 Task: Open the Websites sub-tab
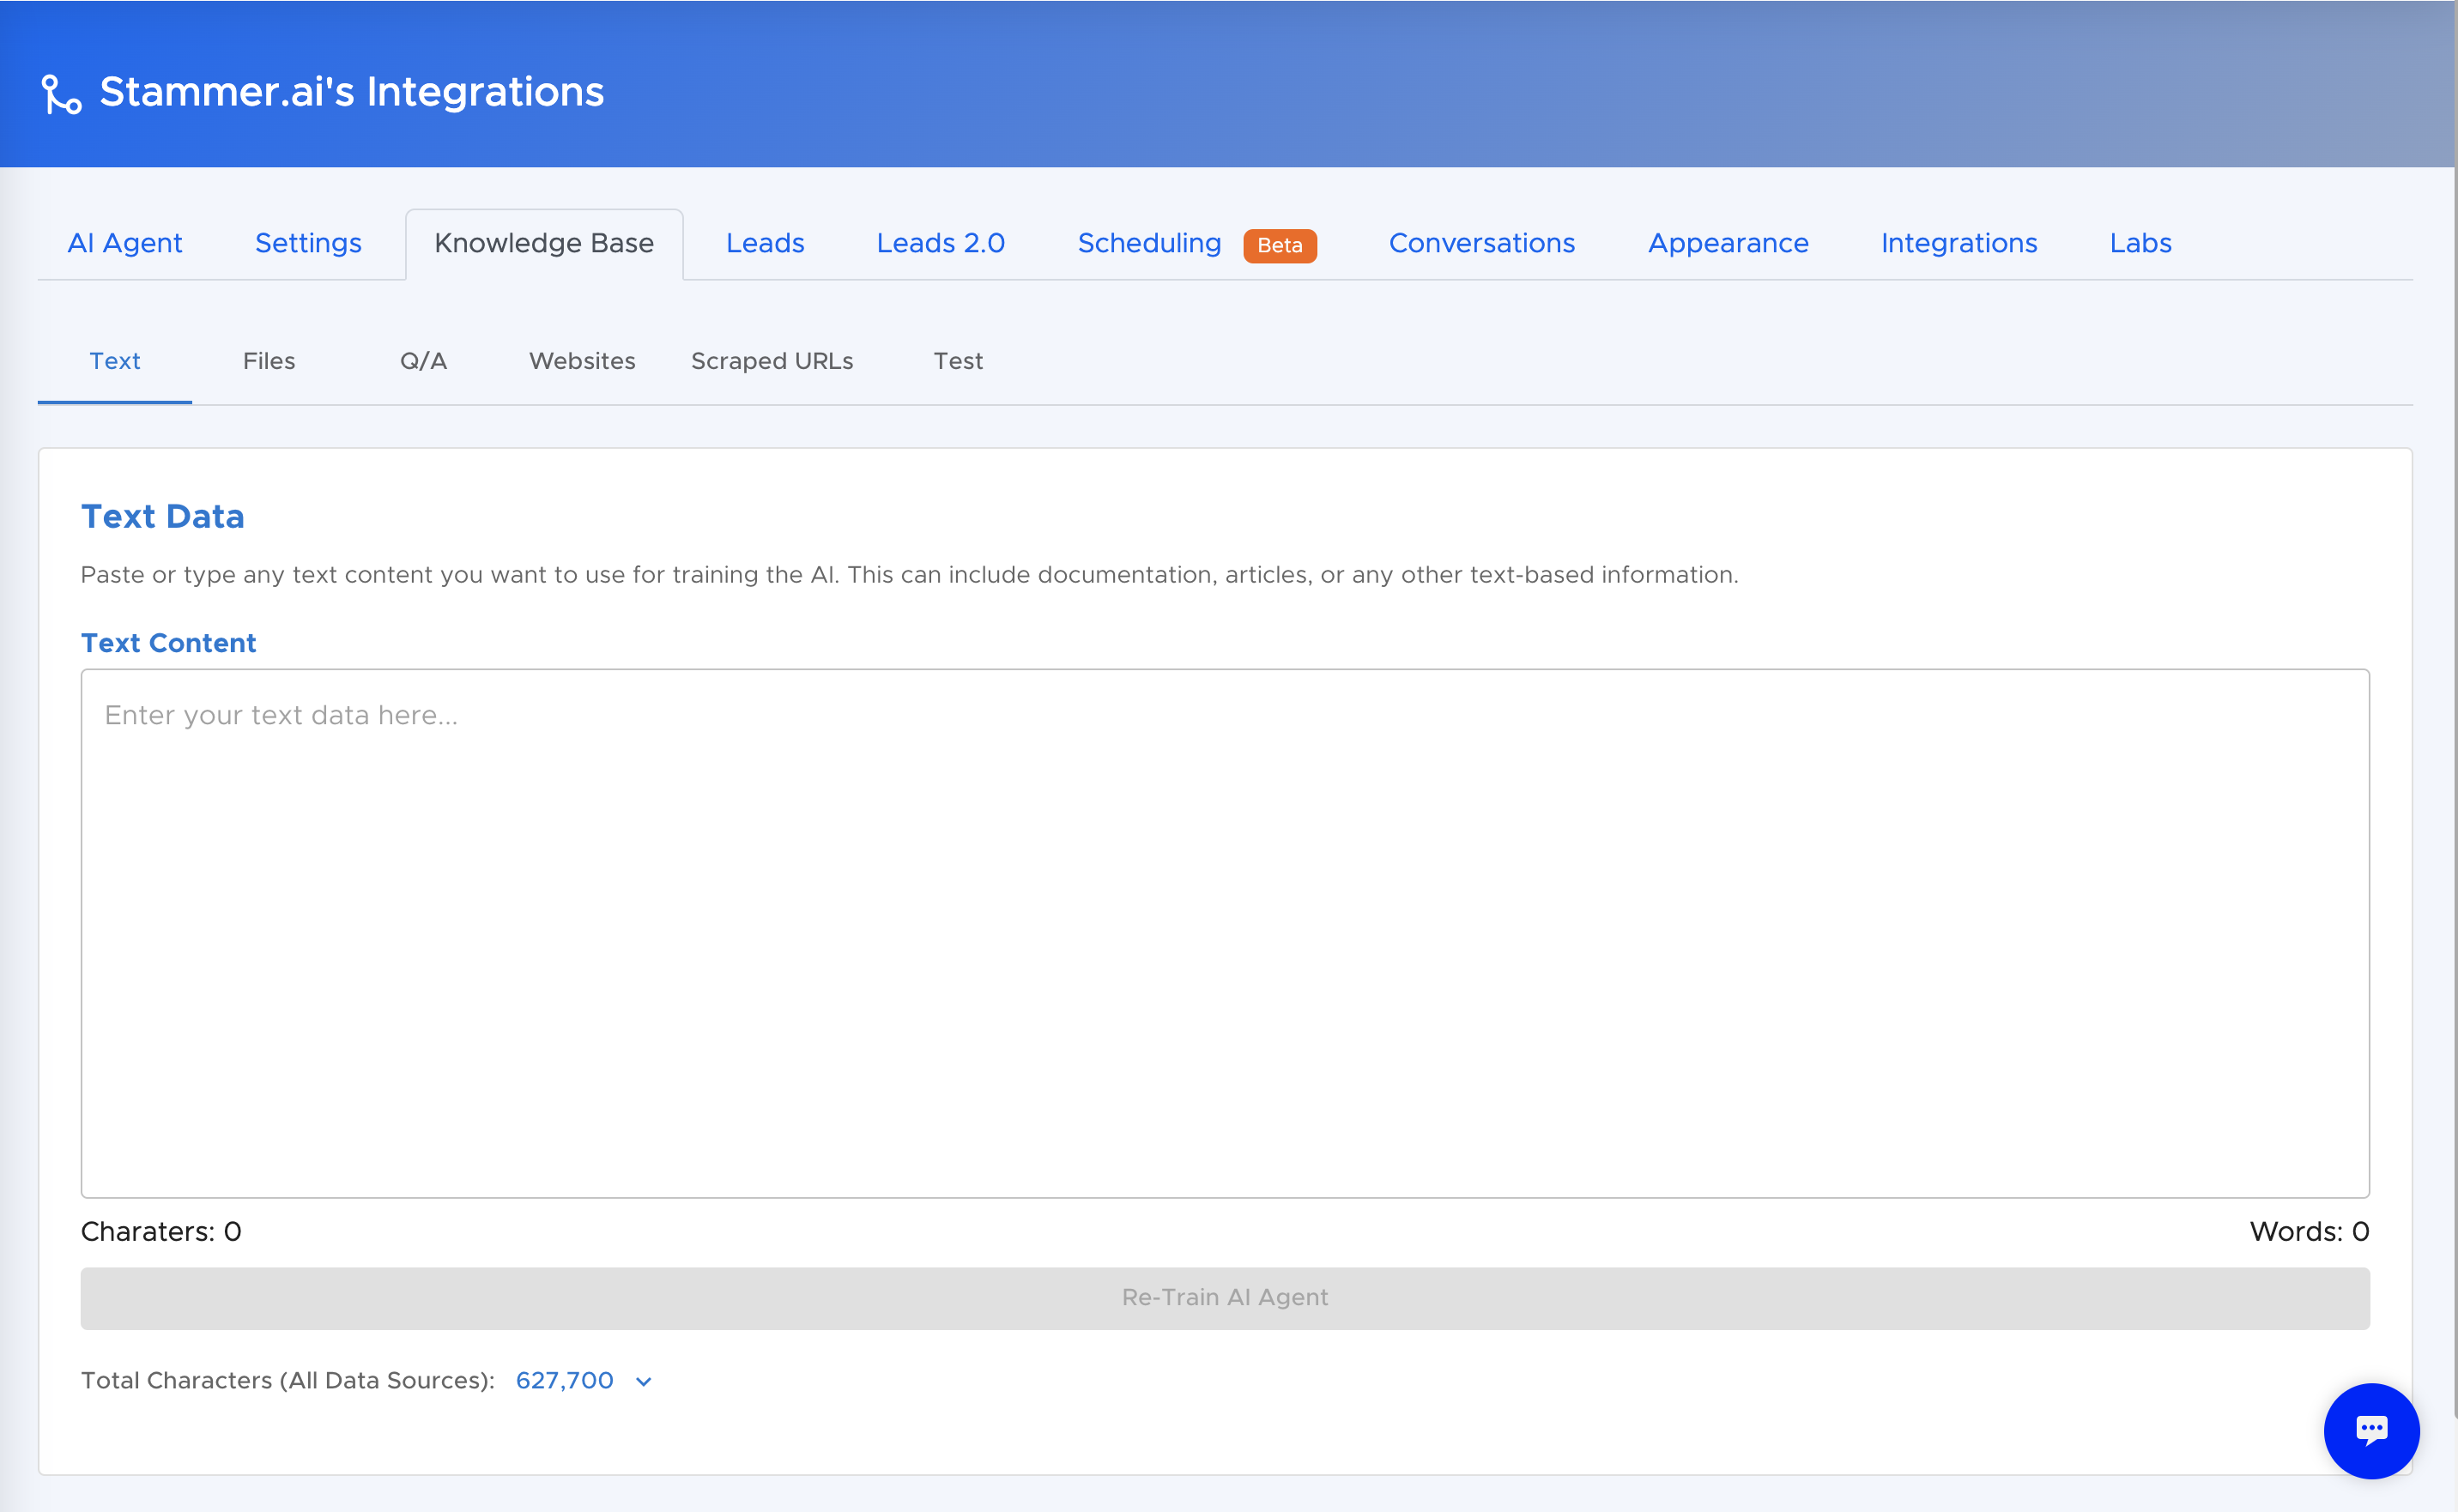click(582, 362)
